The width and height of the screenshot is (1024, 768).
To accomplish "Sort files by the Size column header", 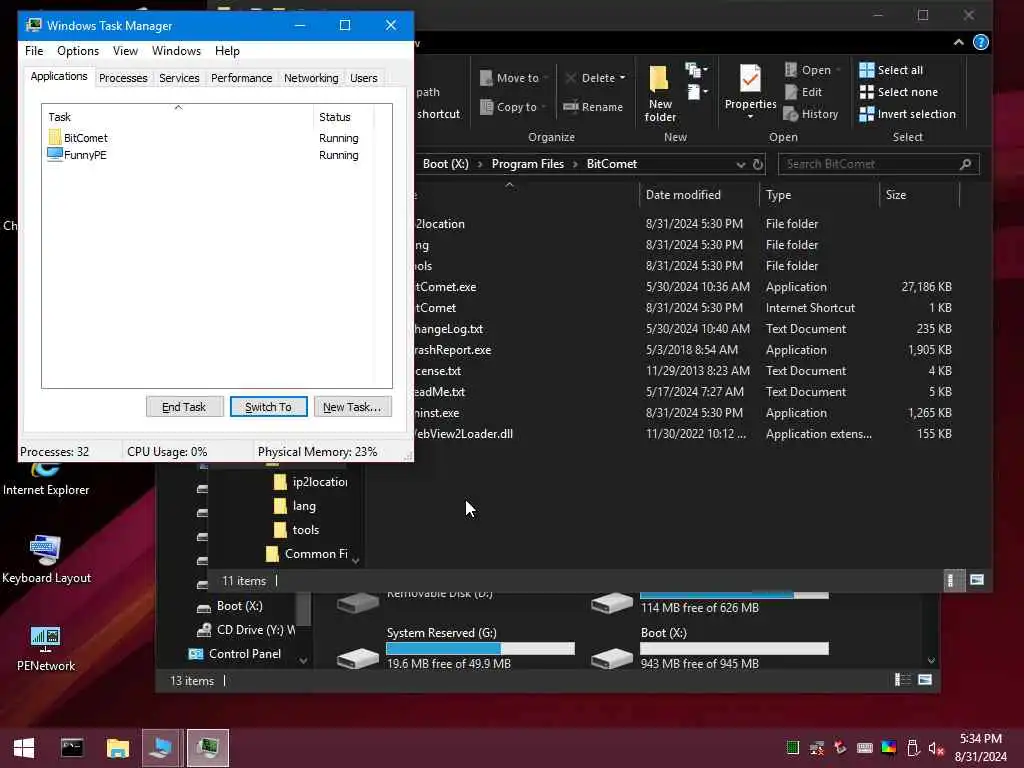I will tap(920, 195).
